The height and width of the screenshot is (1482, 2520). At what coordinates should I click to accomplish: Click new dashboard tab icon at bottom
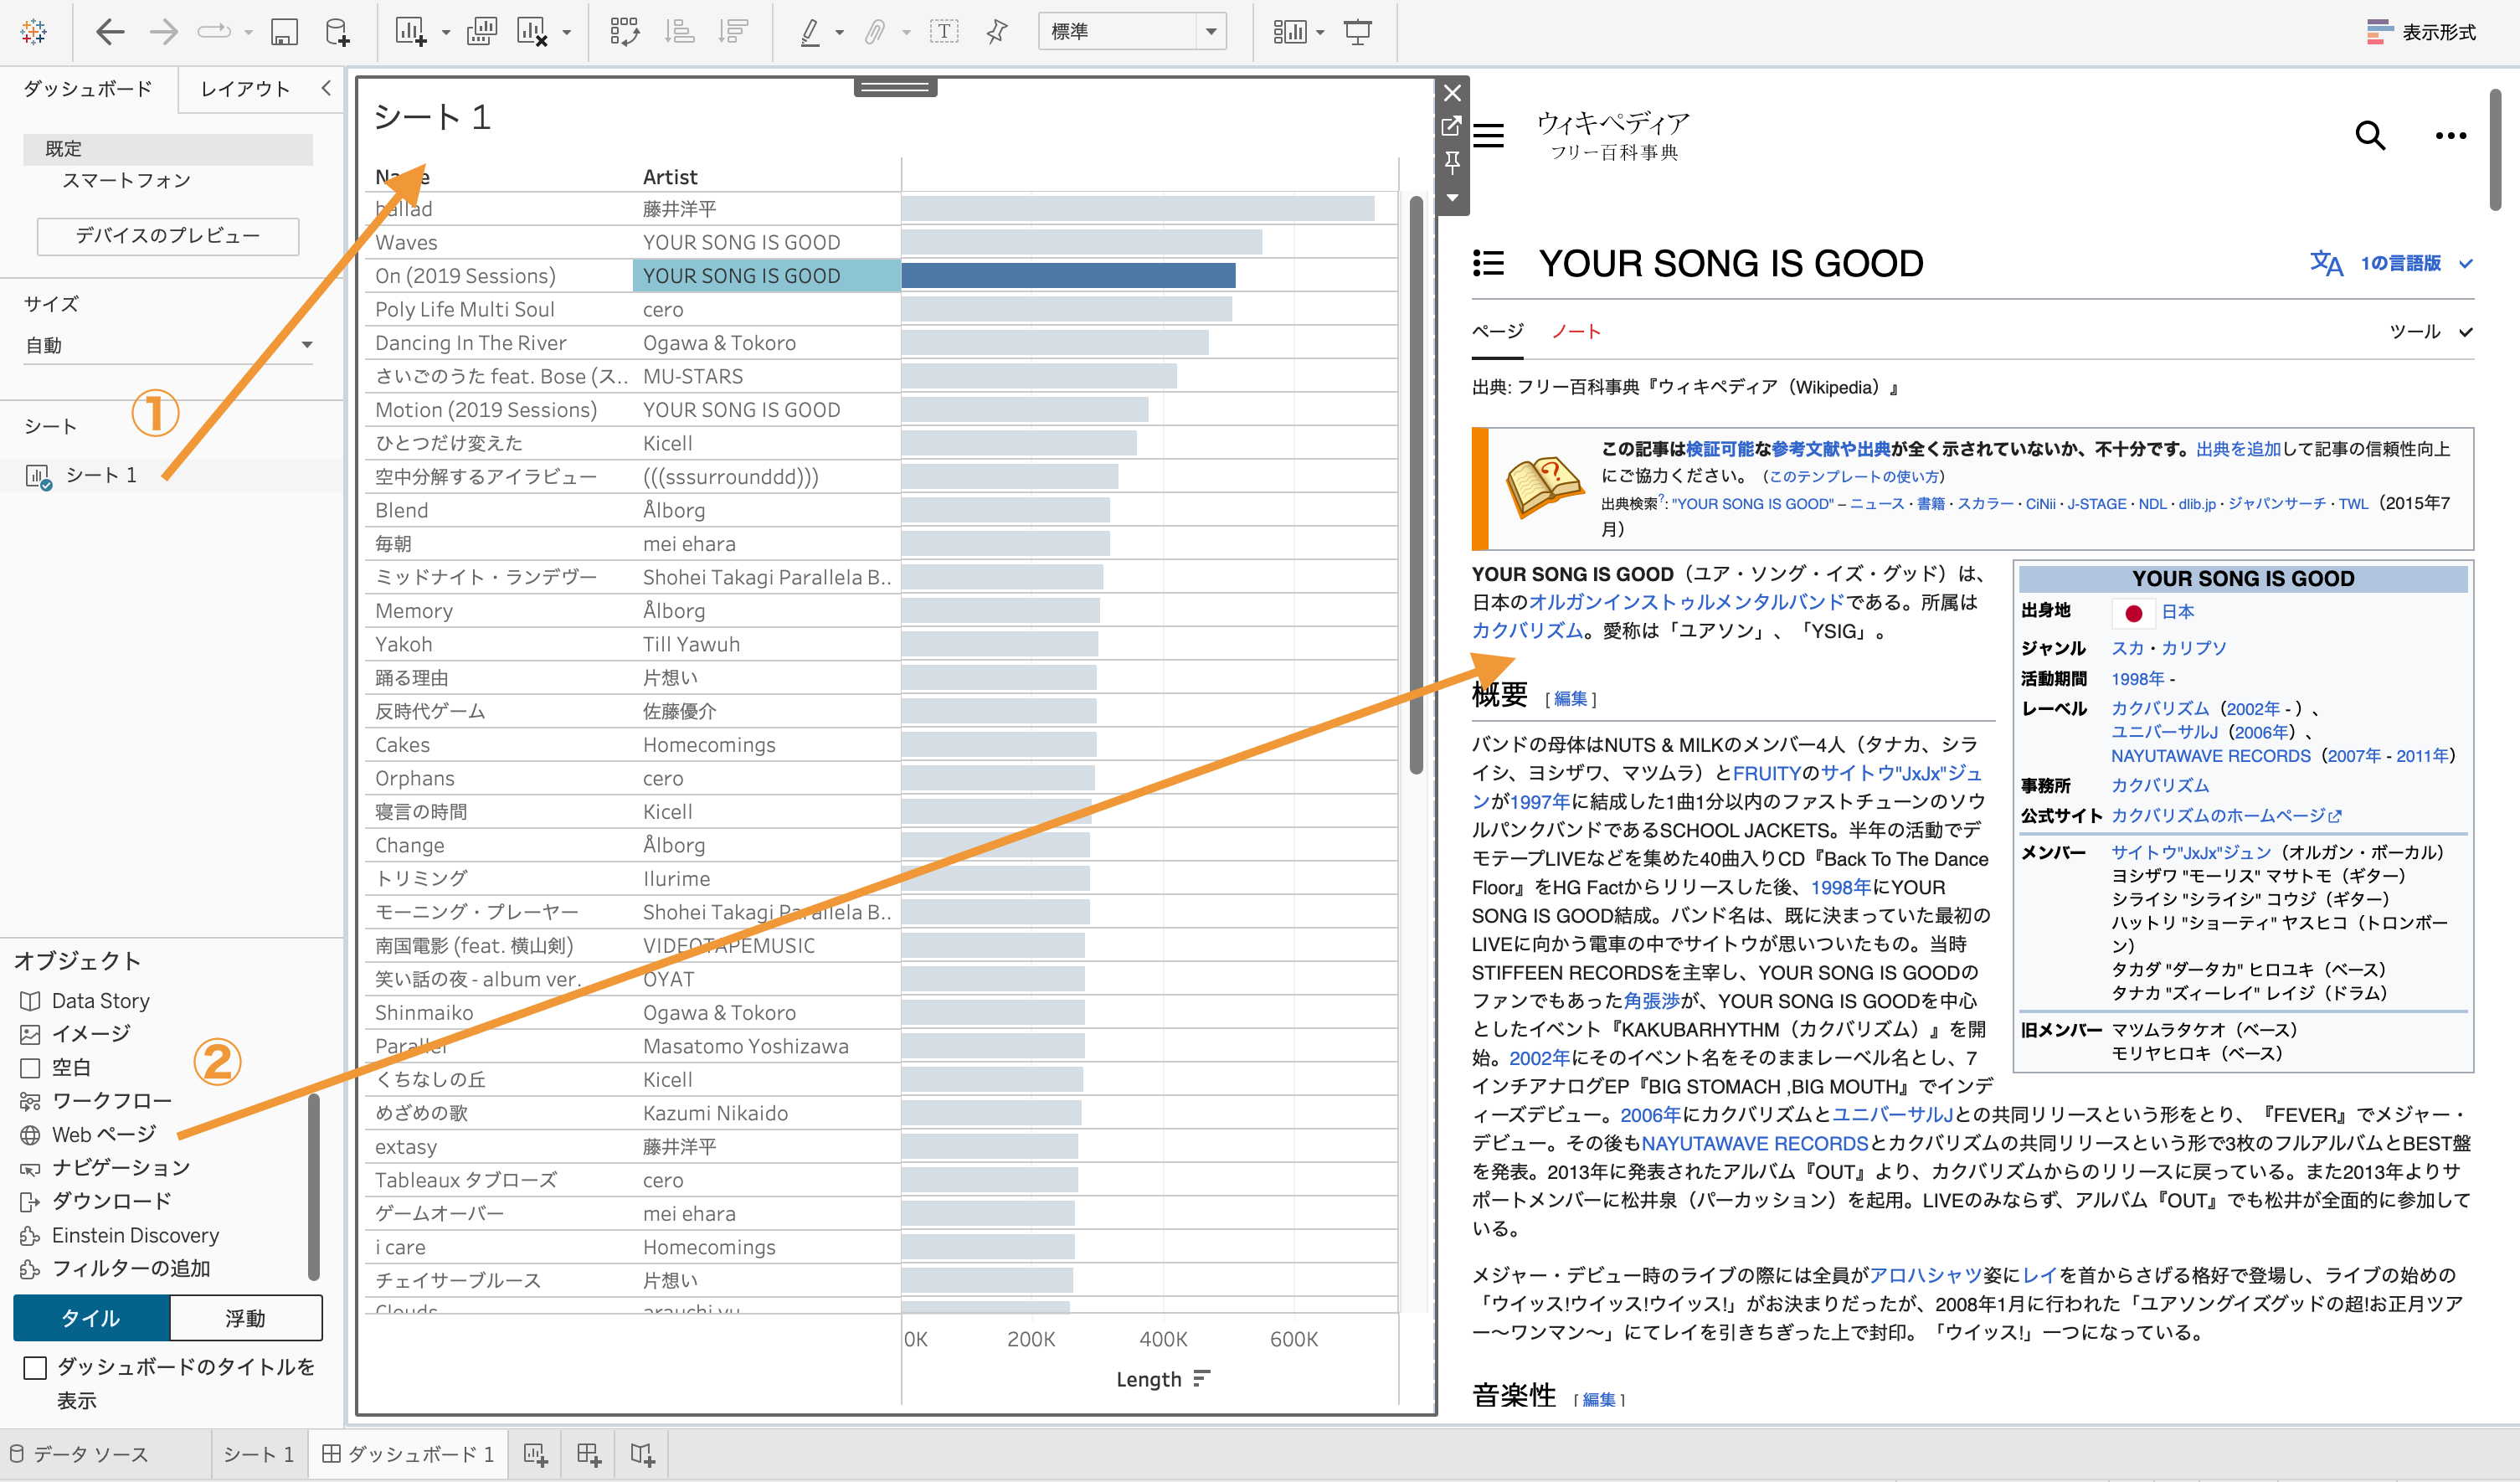[588, 1454]
